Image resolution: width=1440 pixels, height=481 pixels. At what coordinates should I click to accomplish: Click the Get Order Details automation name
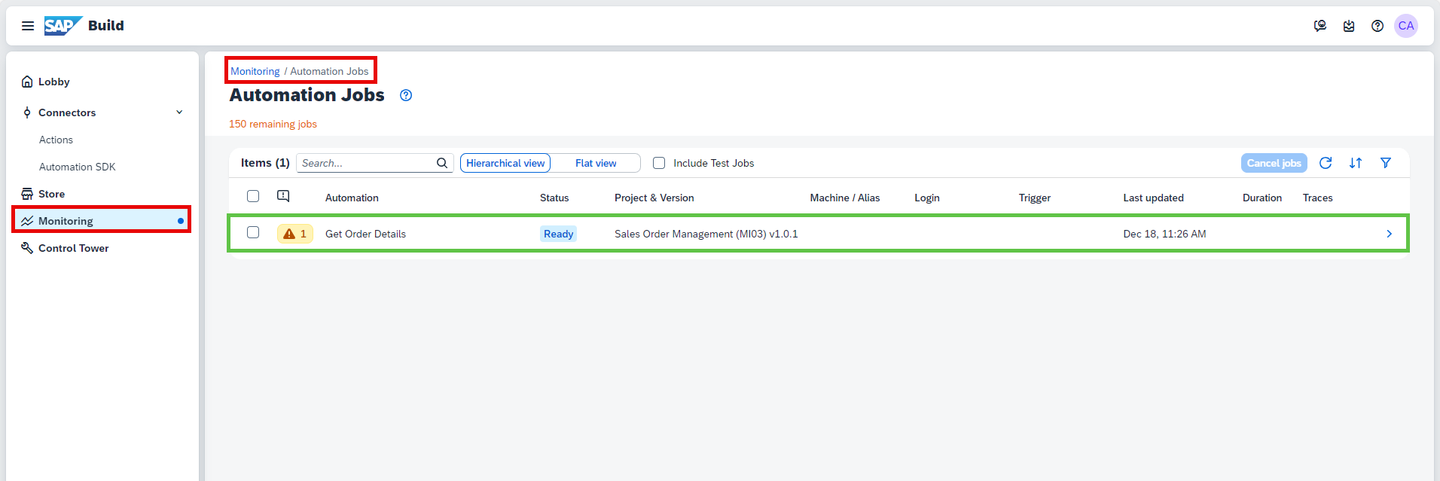tap(366, 234)
